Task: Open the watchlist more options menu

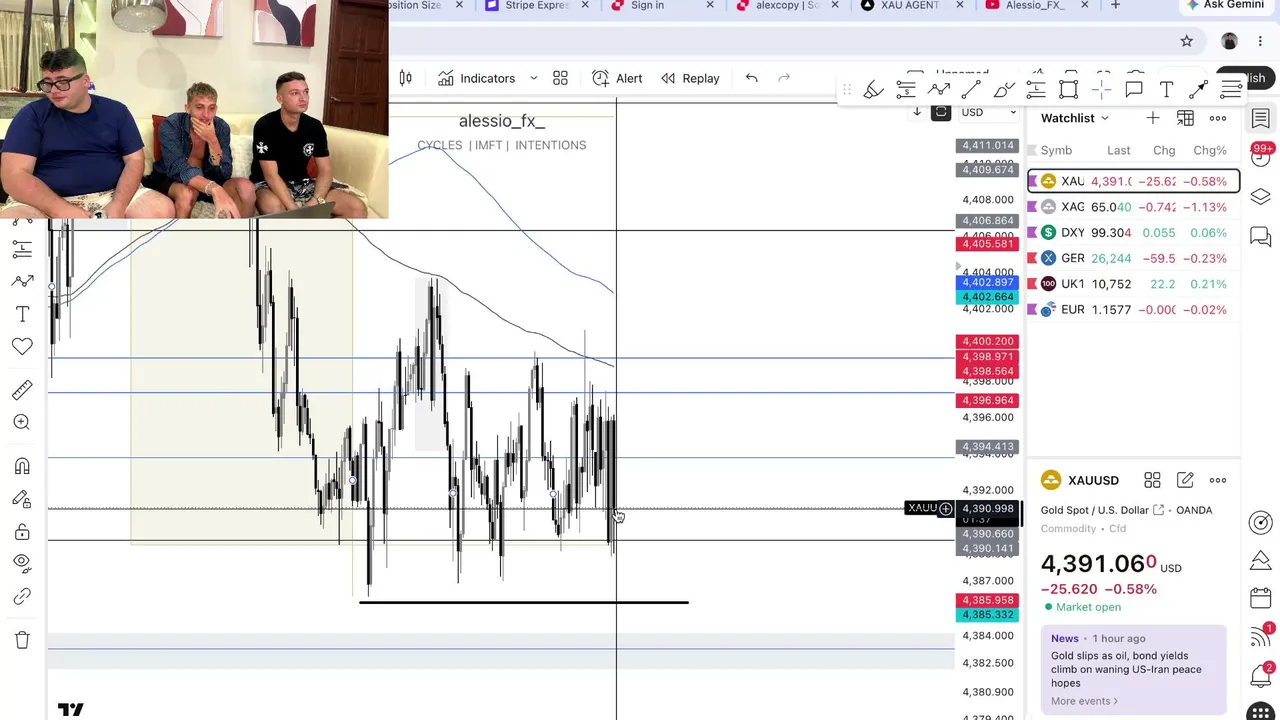Action: pyautogui.click(x=1218, y=118)
